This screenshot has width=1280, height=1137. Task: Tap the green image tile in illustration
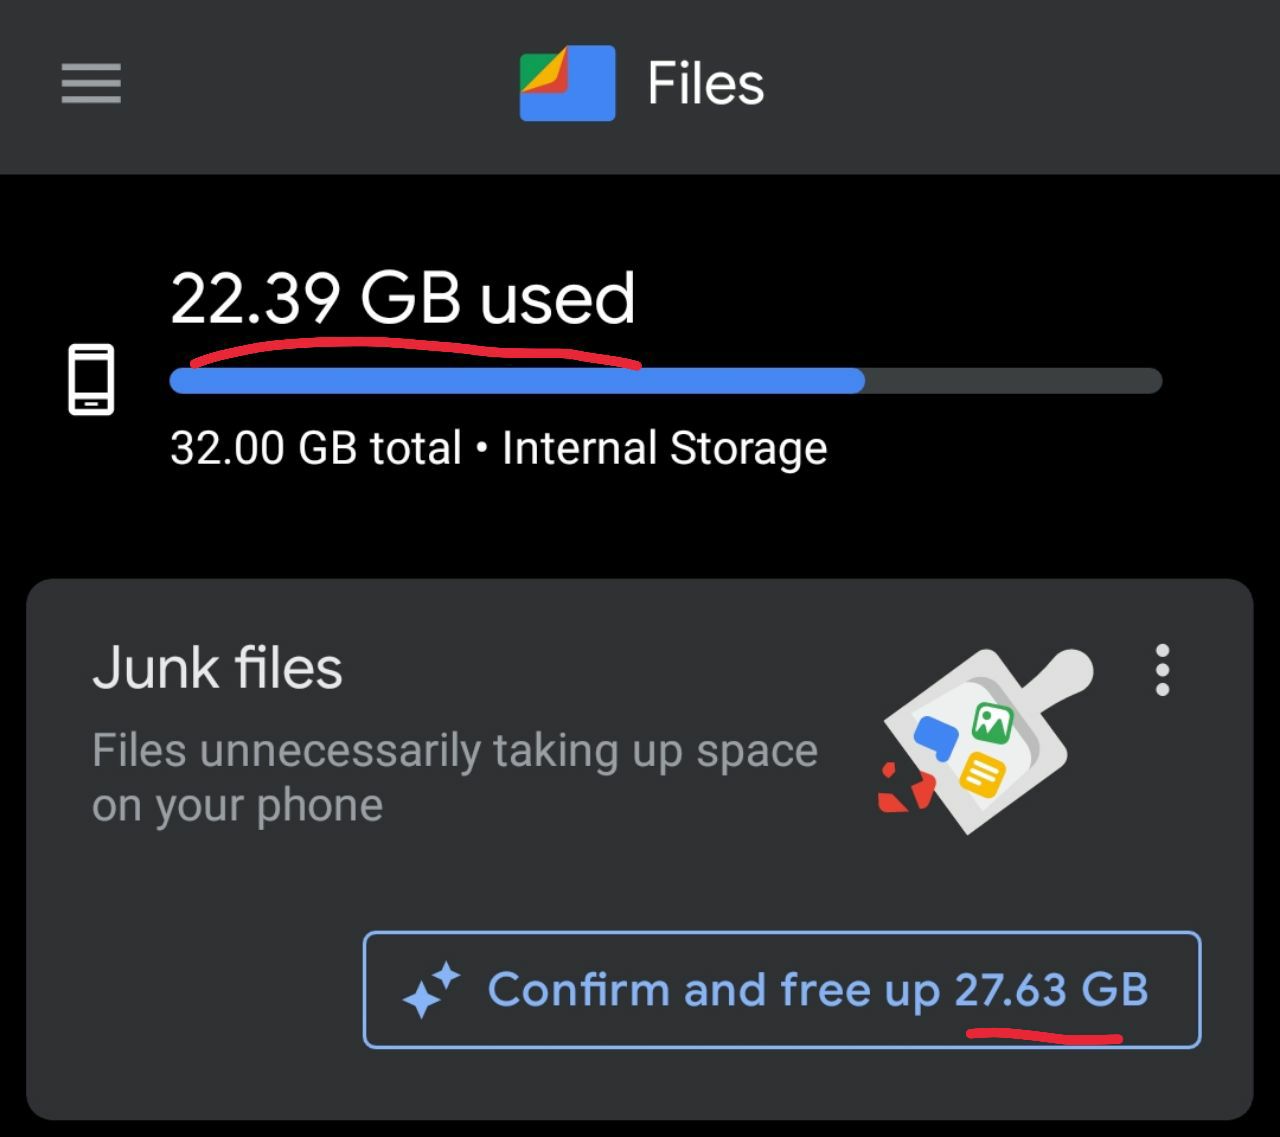[x=992, y=721]
